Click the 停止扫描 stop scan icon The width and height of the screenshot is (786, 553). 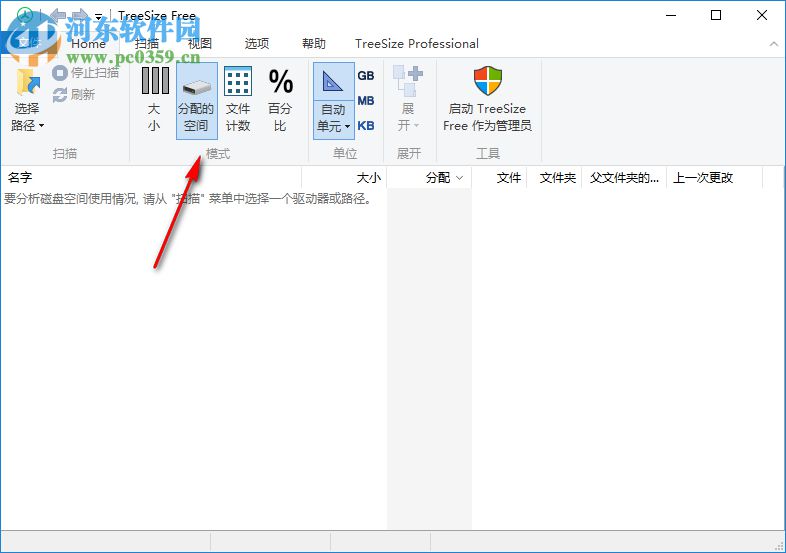coord(60,73)
